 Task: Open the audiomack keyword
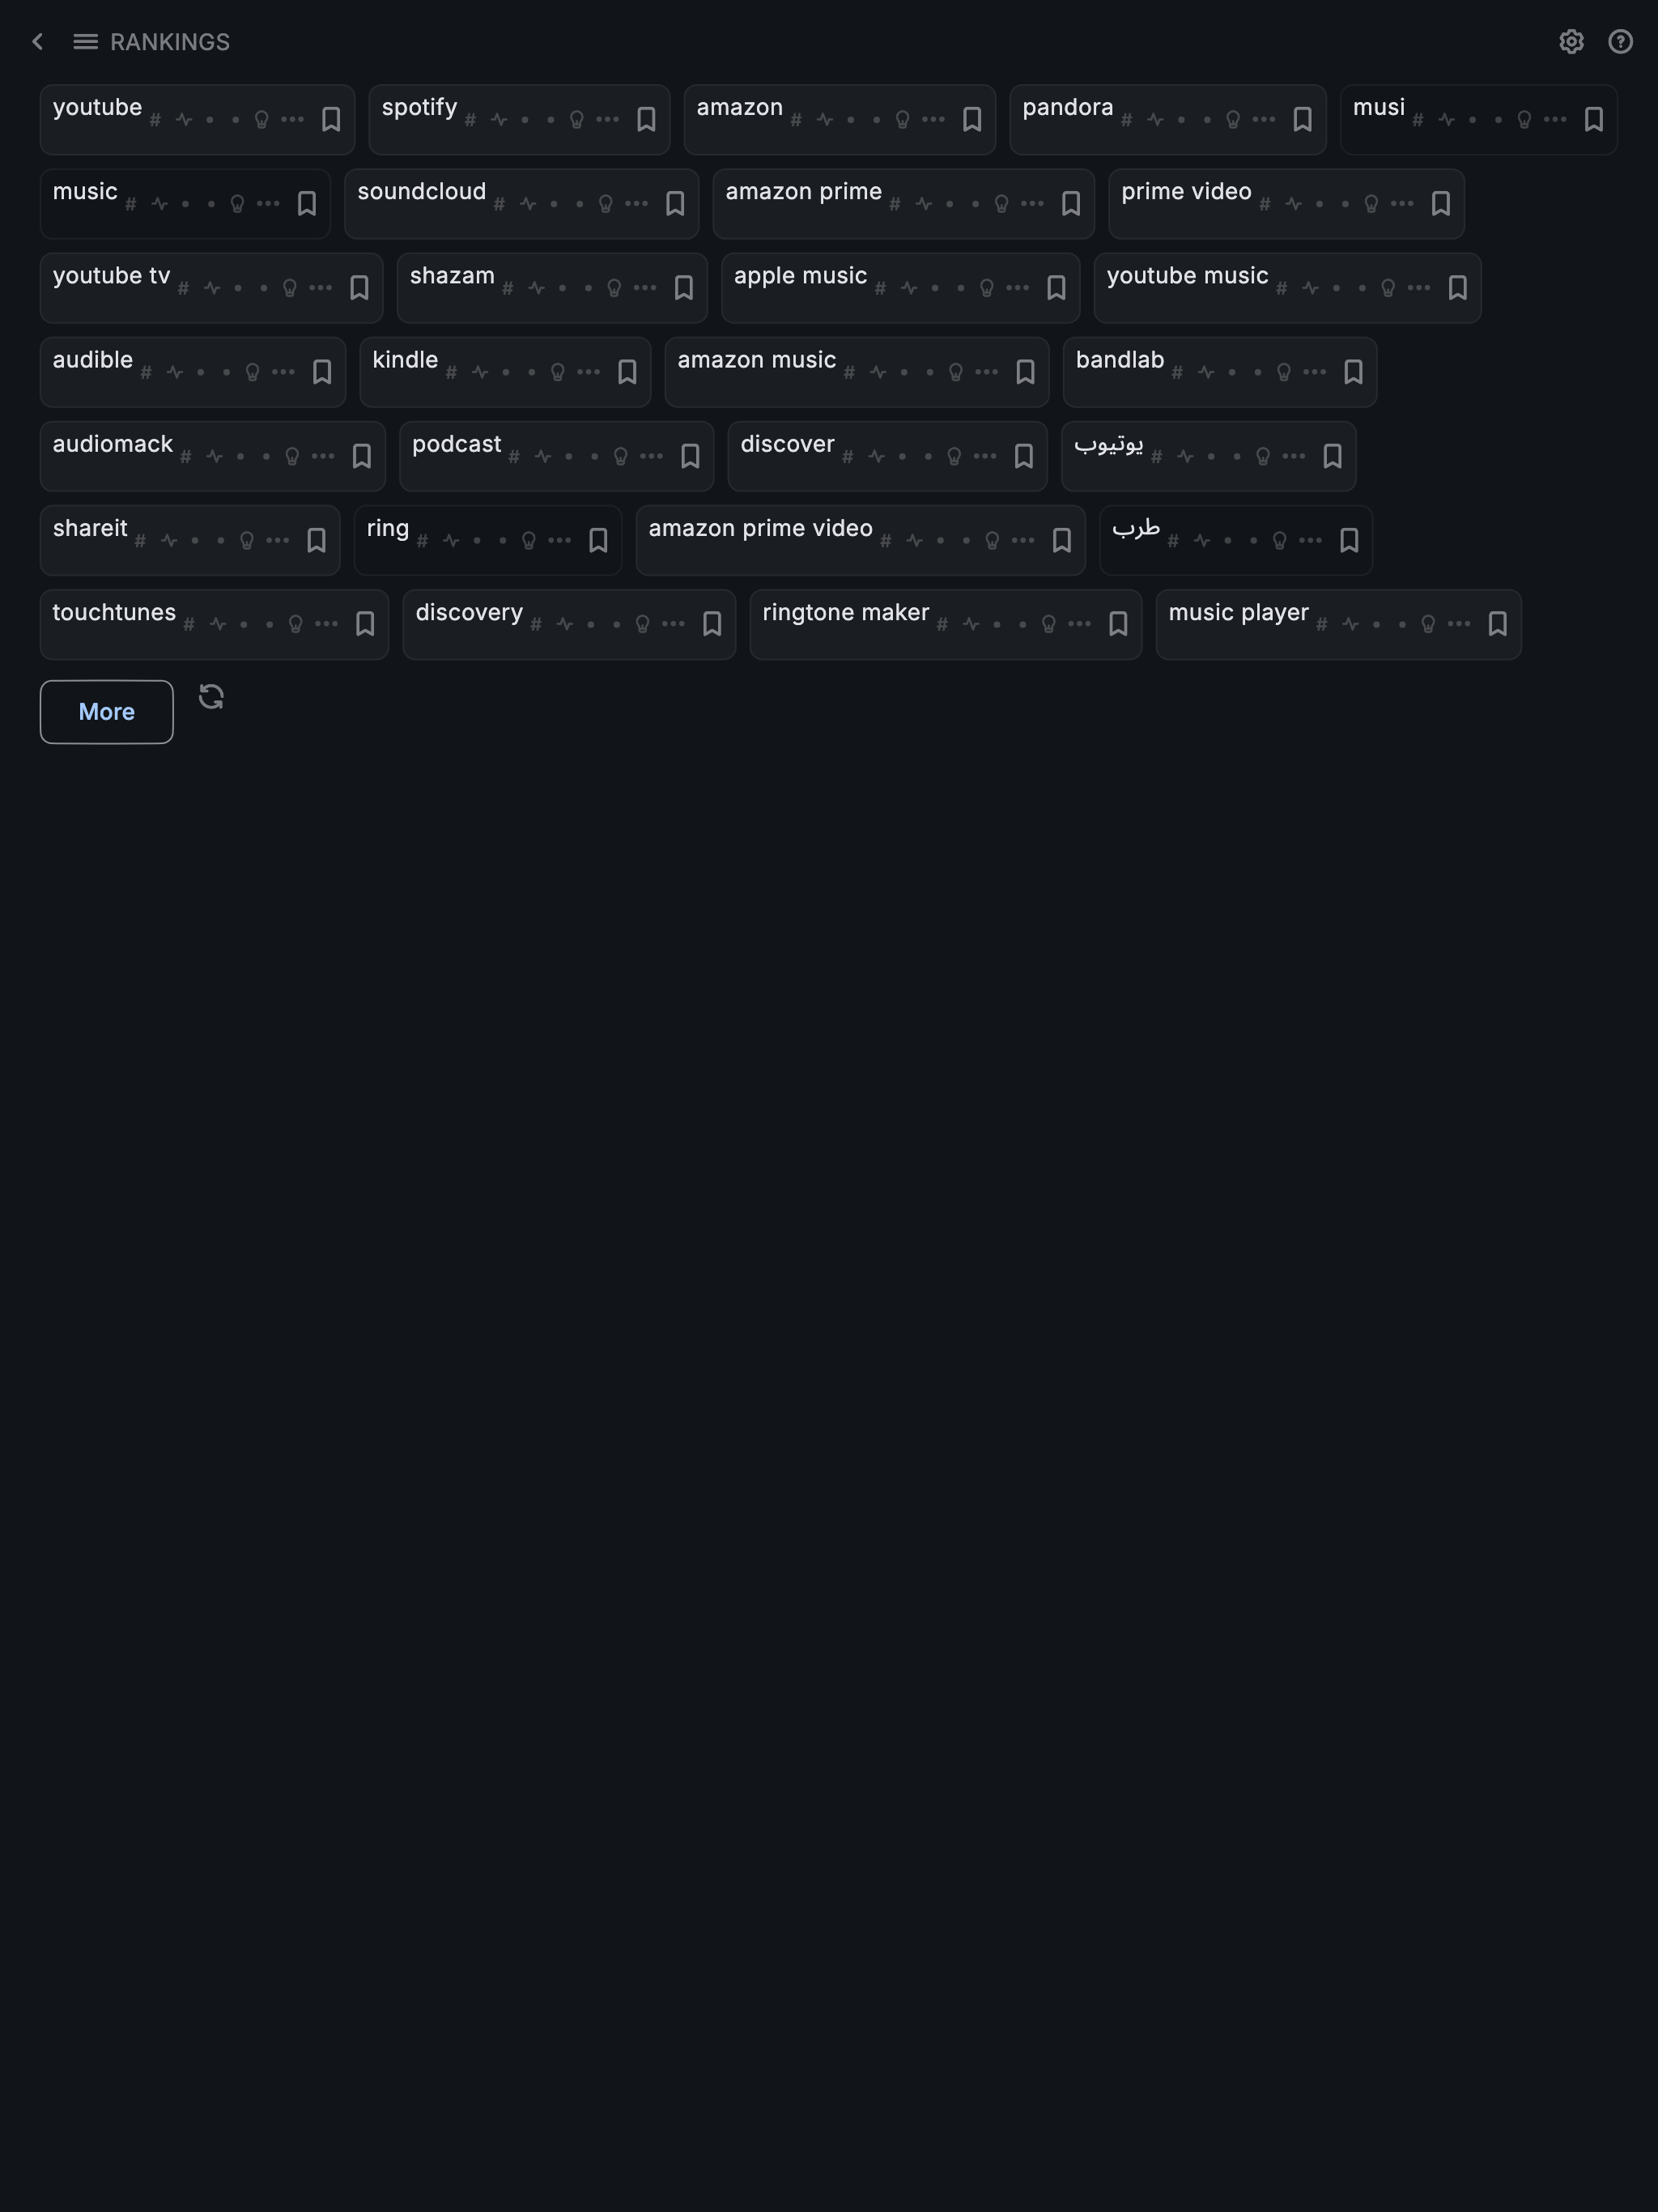pyautogui.click(x=113, y=444)
